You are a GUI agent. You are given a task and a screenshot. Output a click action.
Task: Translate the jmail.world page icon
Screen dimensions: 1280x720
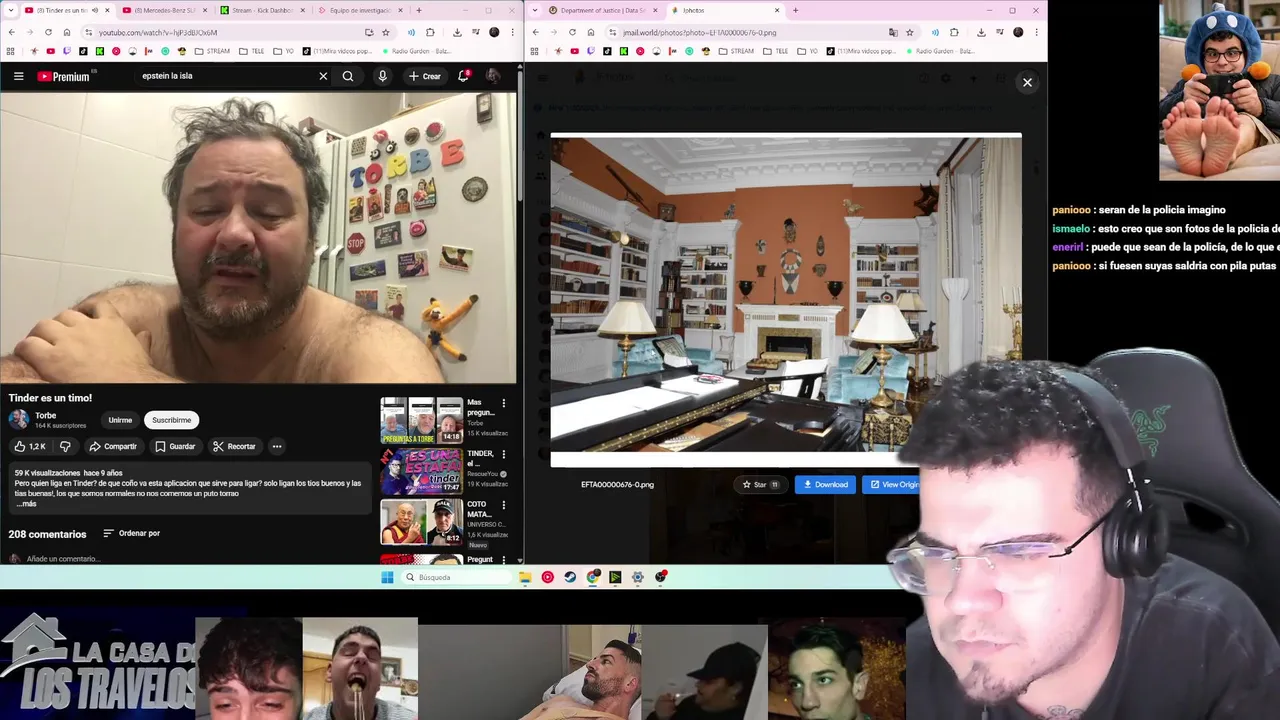(893, 32)
